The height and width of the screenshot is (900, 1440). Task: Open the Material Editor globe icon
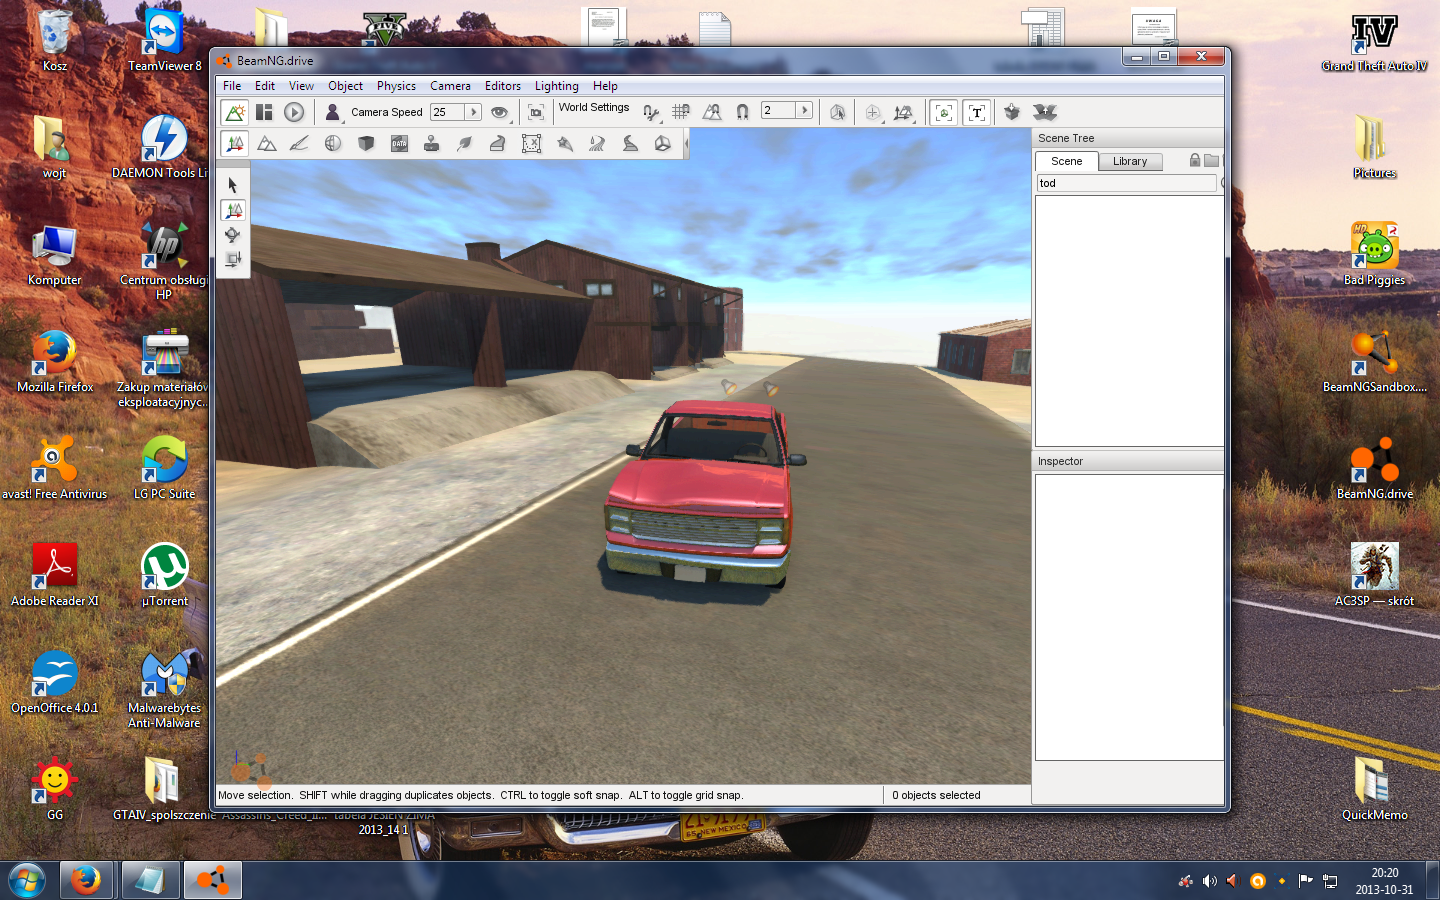coord(333,144)
